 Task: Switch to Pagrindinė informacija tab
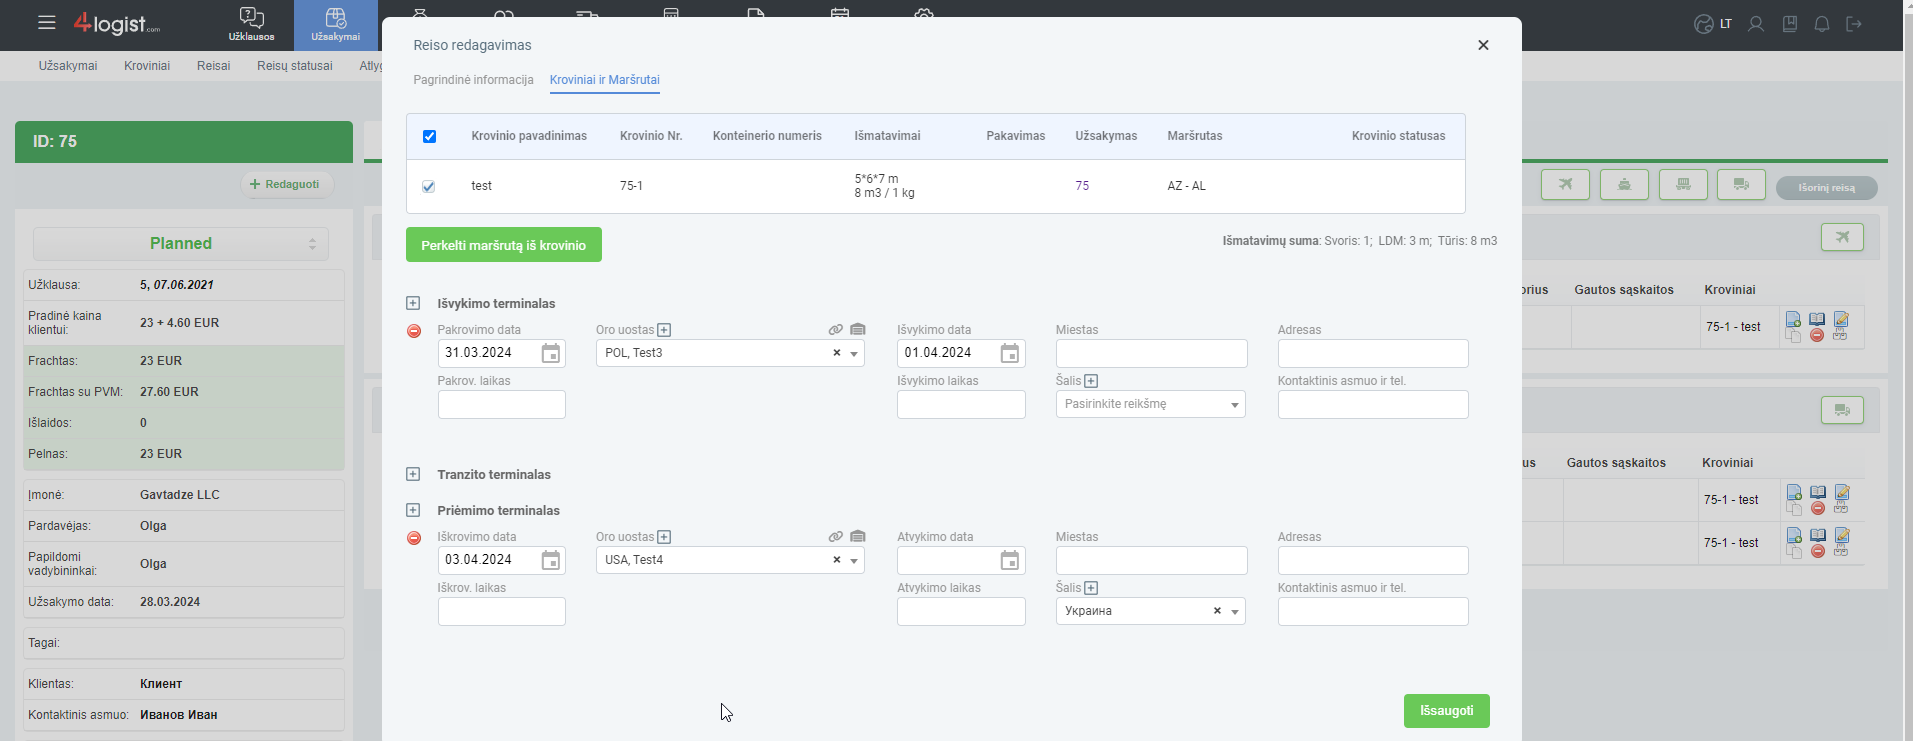click(x=473, y=80)
